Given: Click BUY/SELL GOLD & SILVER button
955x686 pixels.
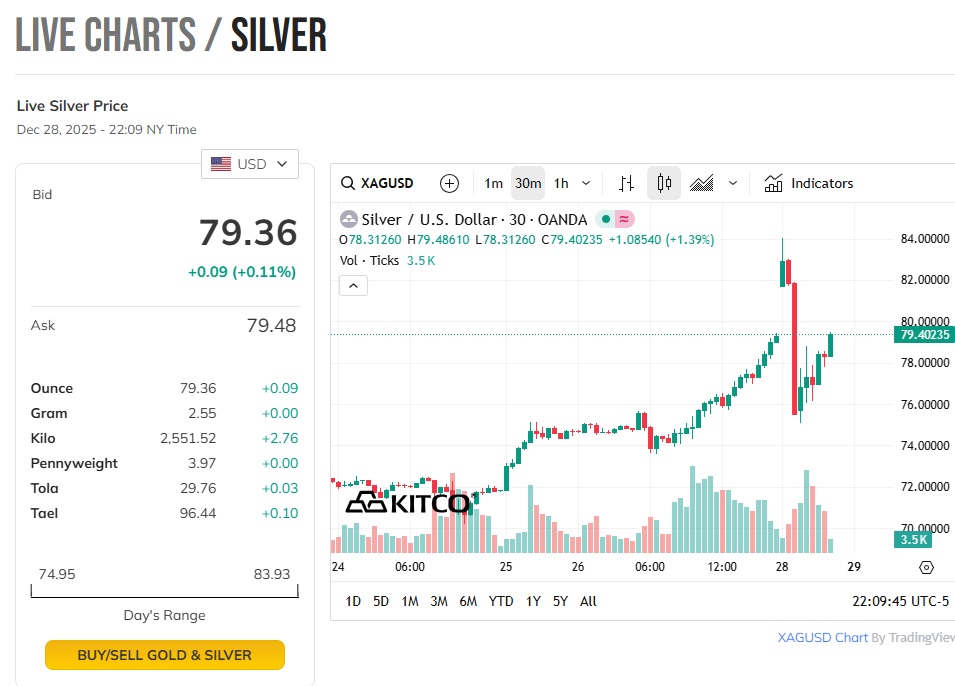Looking at the screenshot, I should [x=165, y=655].
